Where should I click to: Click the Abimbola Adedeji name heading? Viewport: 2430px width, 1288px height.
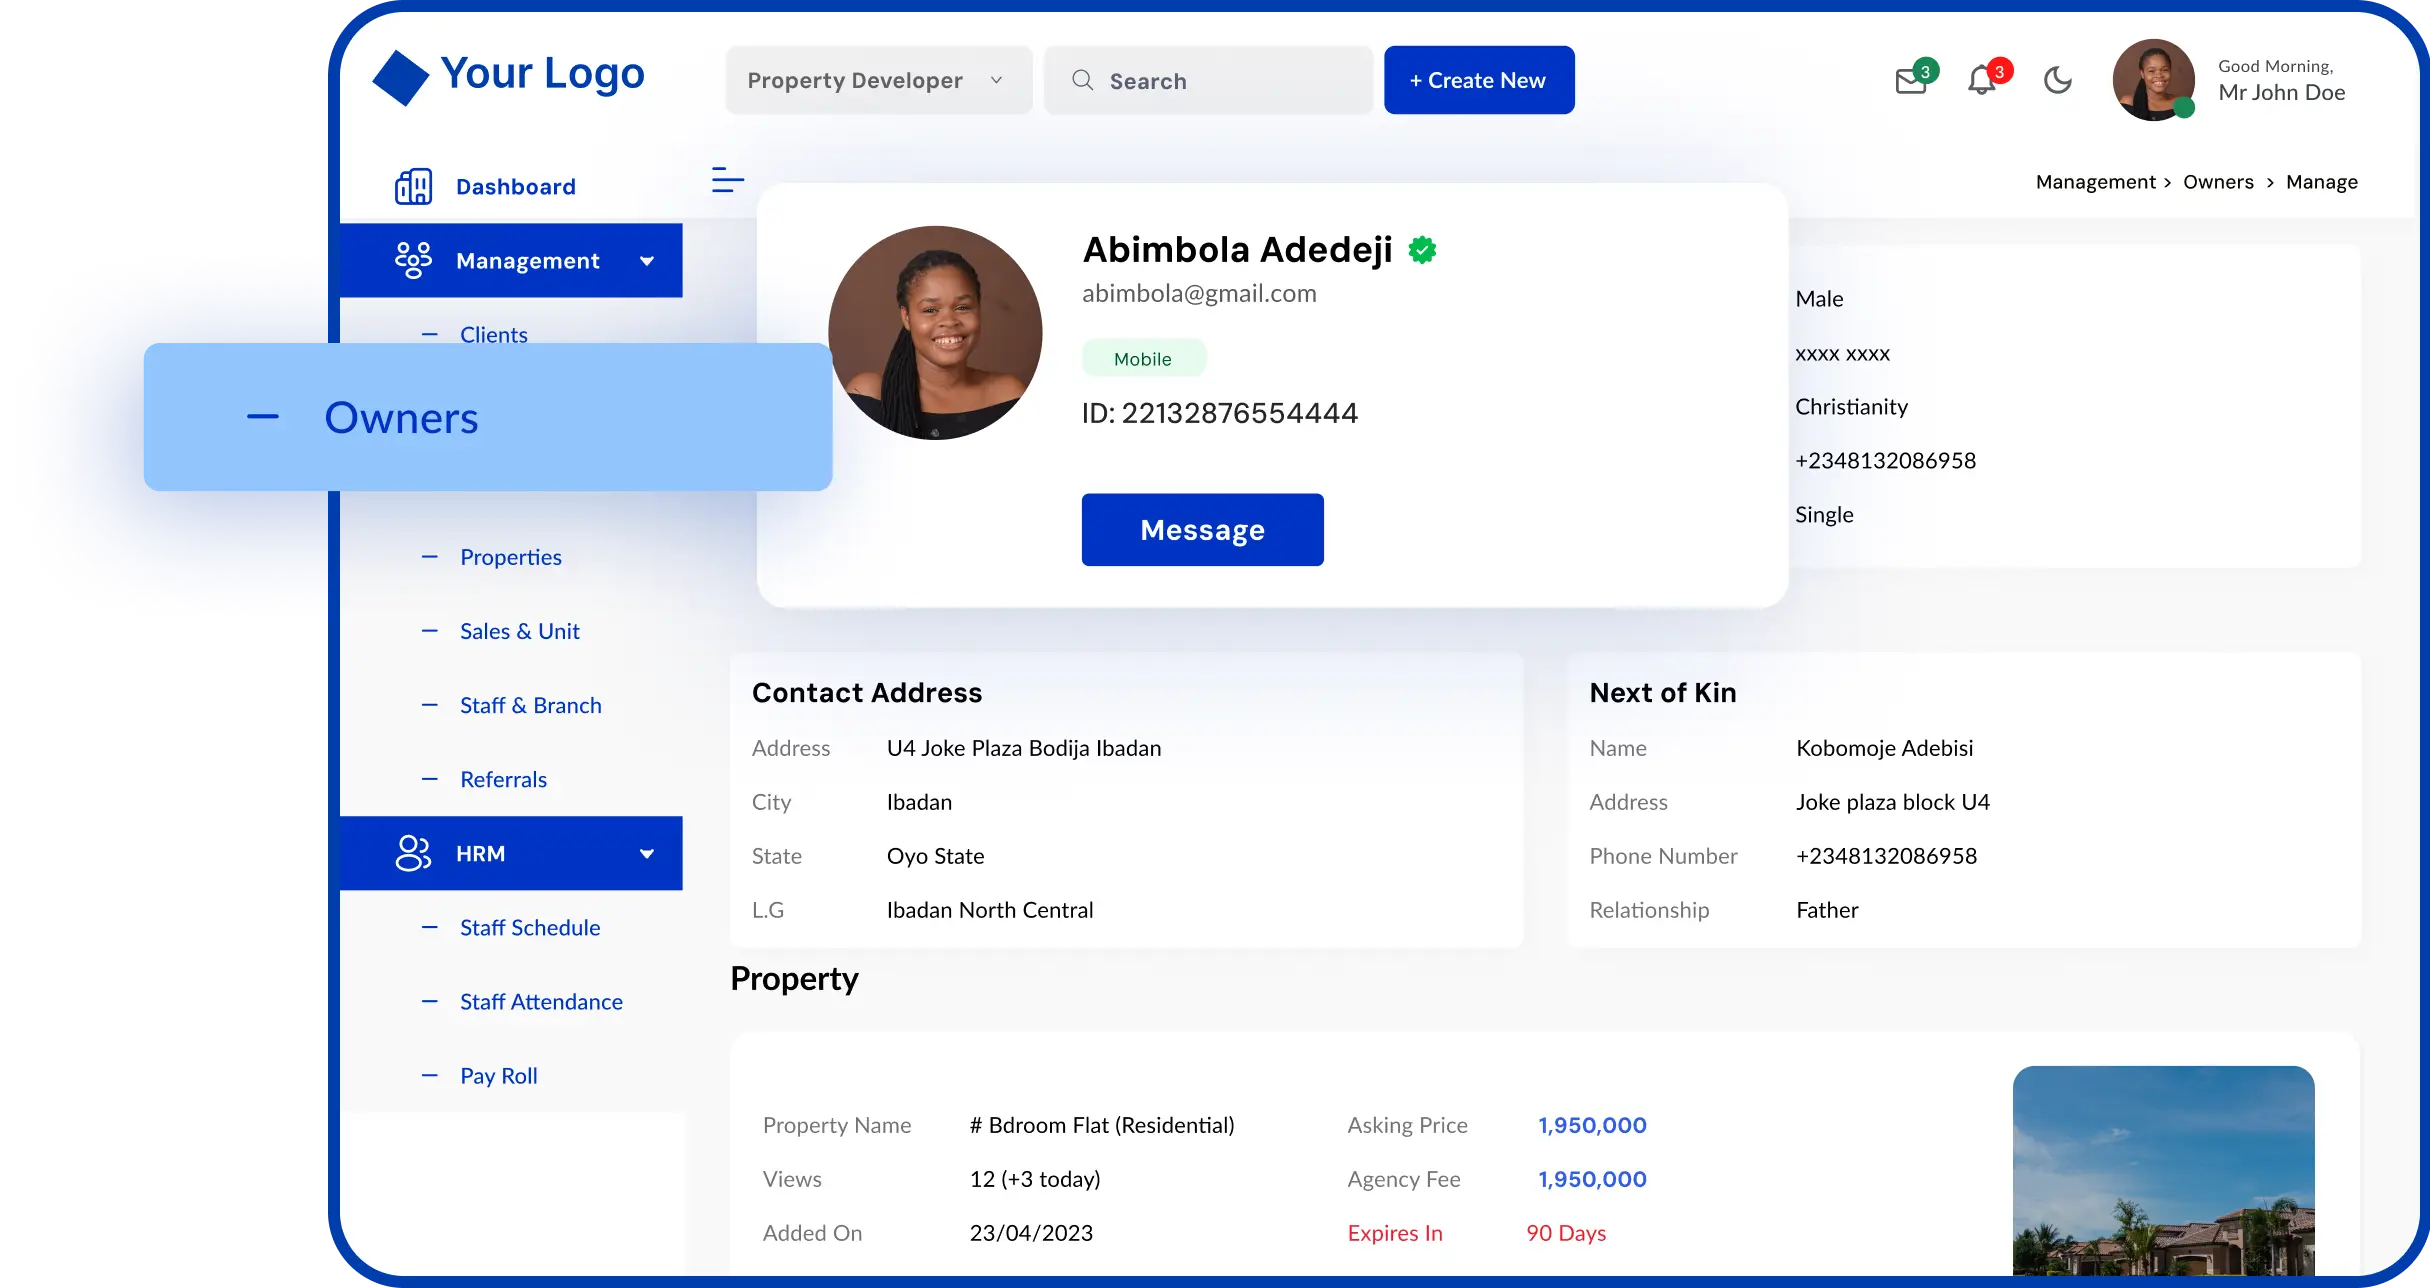coord(1238,249)
